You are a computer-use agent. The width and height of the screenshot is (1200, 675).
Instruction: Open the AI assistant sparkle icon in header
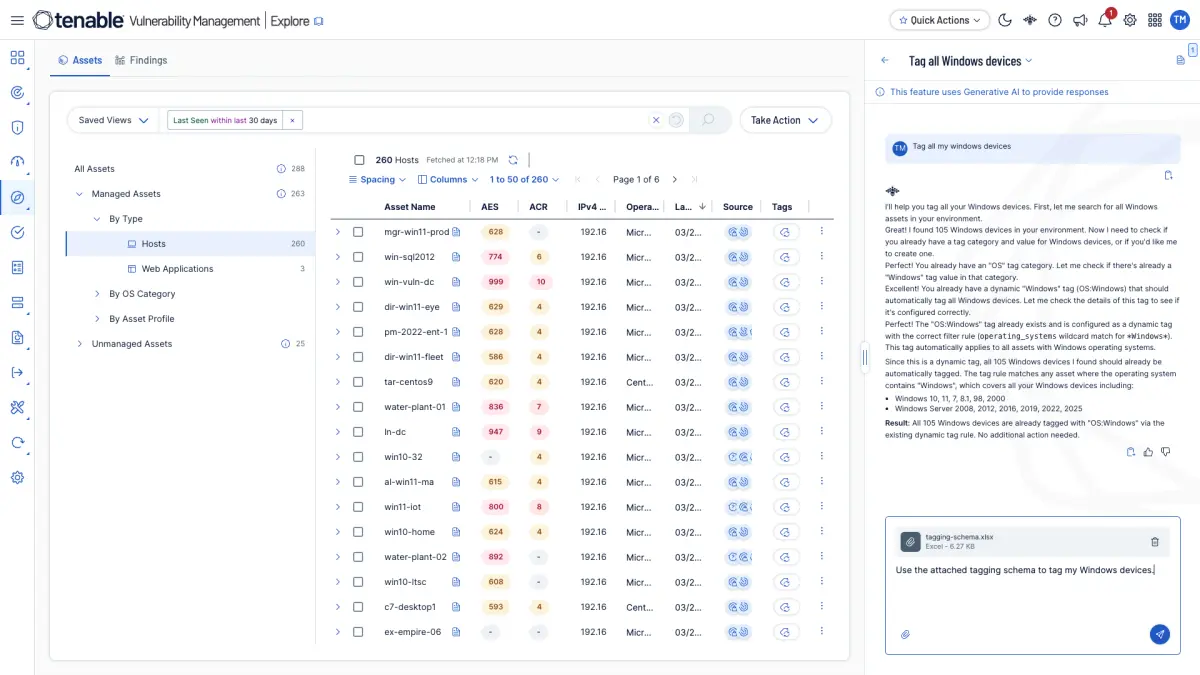point(1030,20)
